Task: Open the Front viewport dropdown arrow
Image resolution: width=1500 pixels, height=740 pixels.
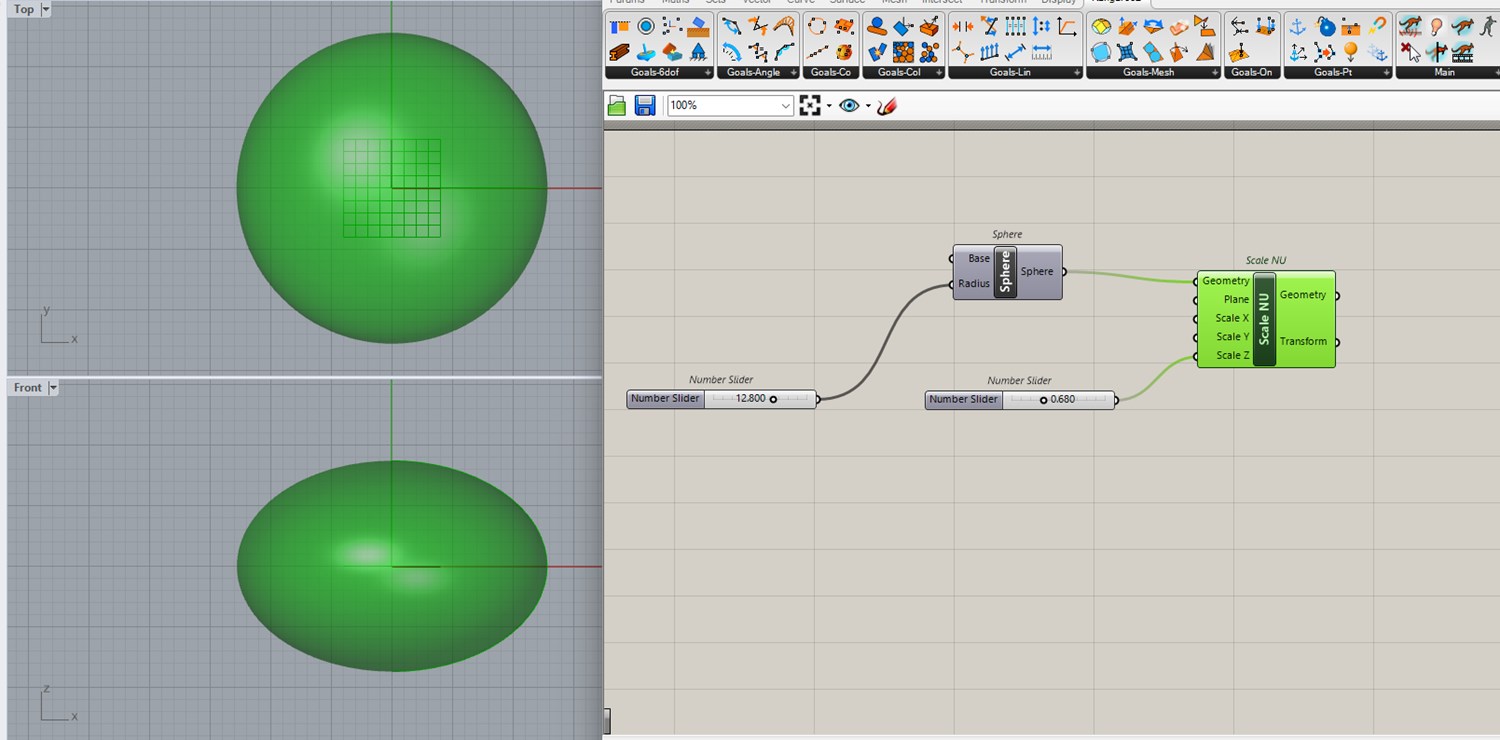Action: tap(53, 387)
